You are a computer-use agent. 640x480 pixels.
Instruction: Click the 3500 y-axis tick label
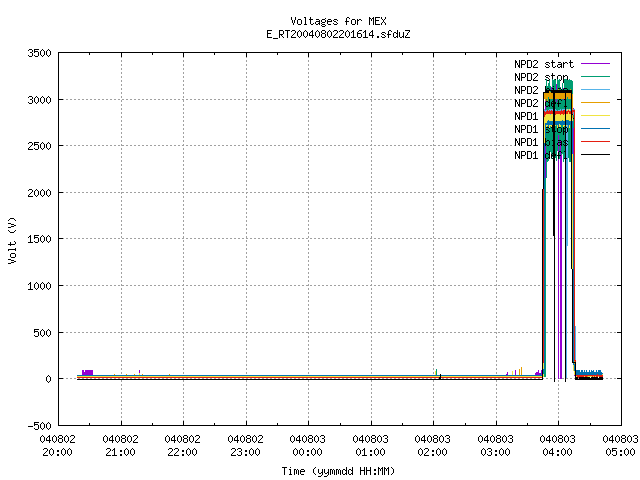39,53
